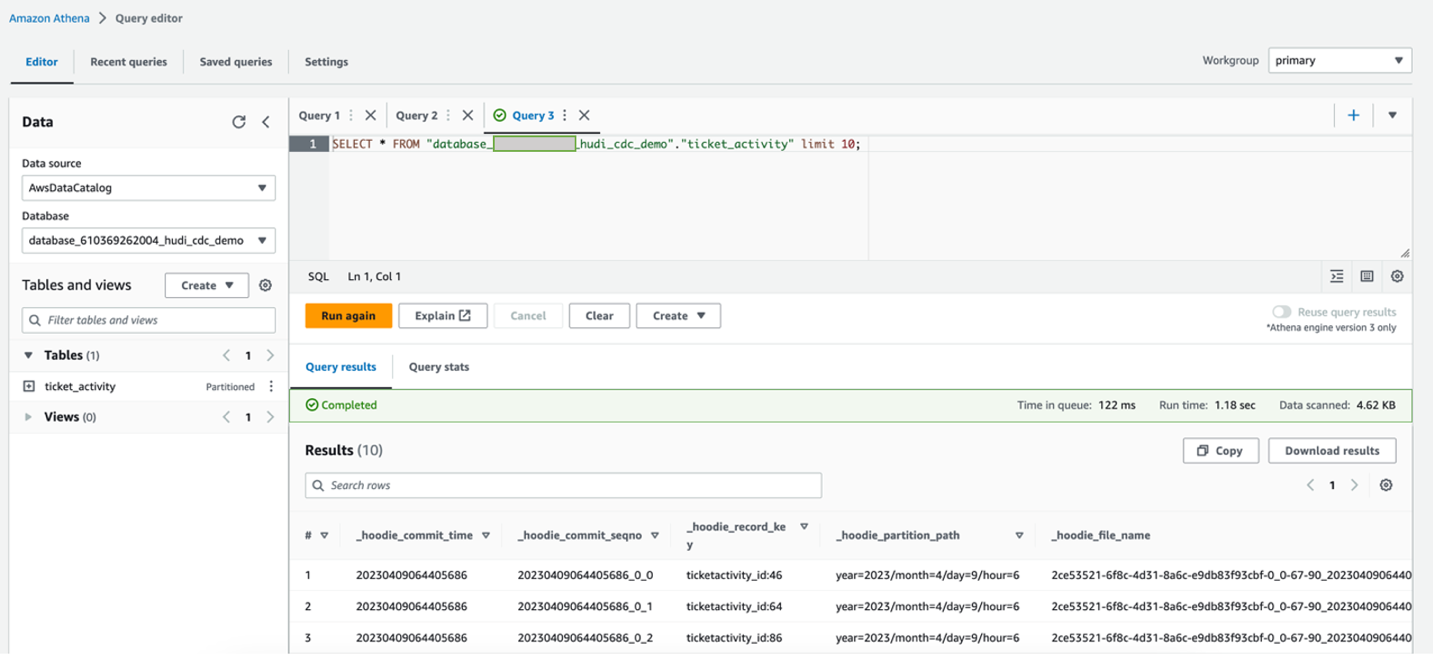
Task: Click the Search rows input field
Action: point(563,486)
